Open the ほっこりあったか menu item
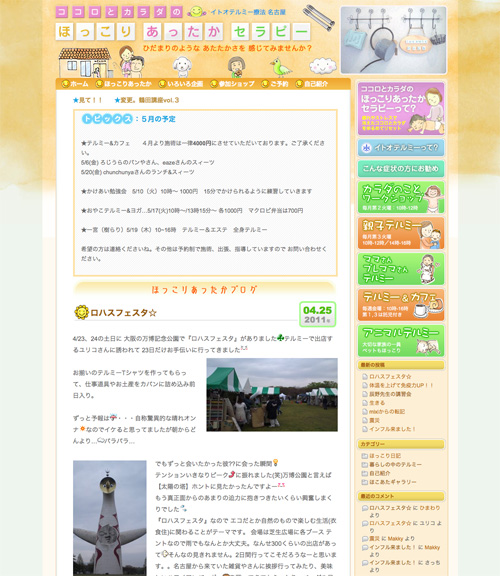Image resolution: width=500 pixels, height=576 pixels. coord(123,84)
